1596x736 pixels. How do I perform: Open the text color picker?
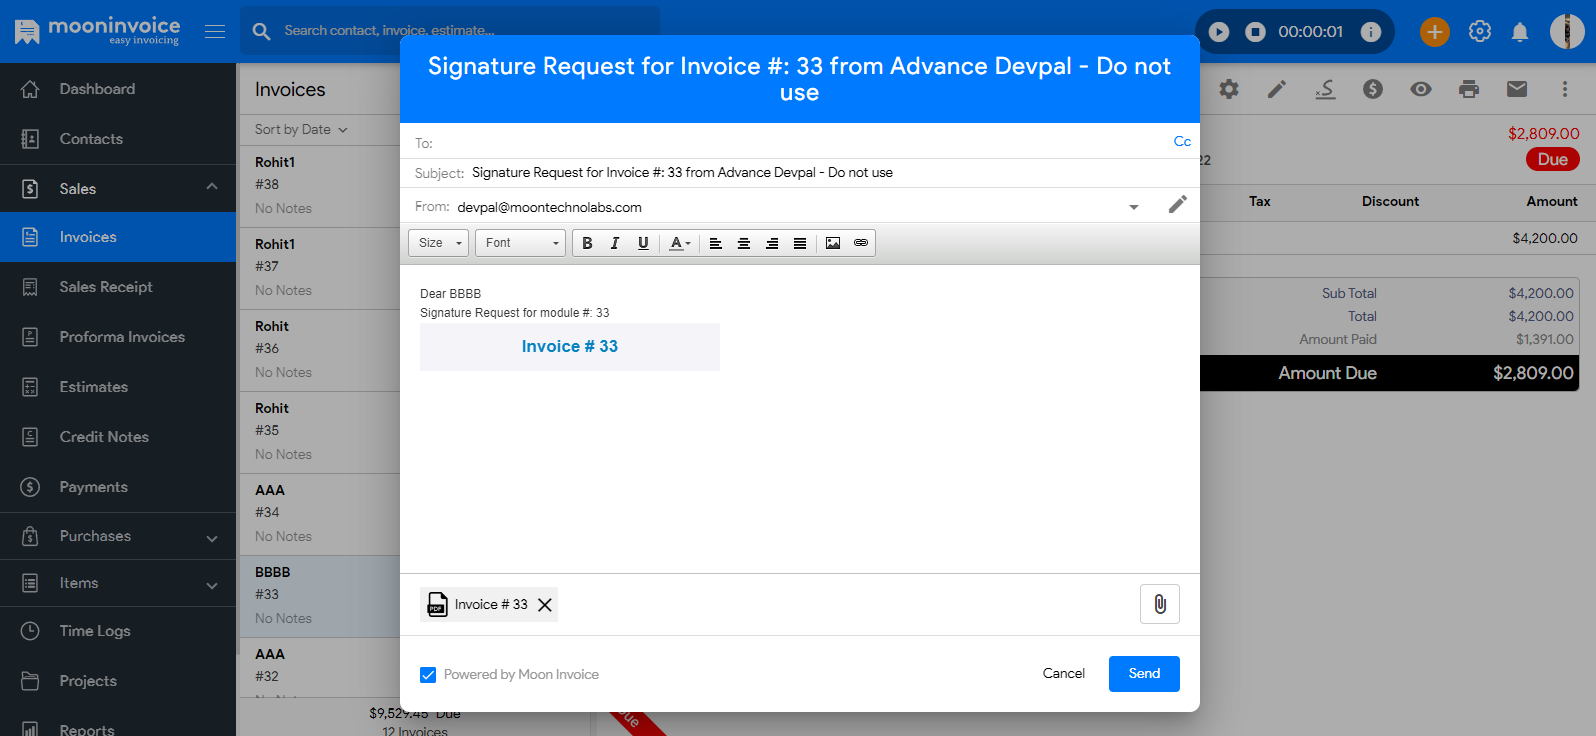[x=680, y=243]
